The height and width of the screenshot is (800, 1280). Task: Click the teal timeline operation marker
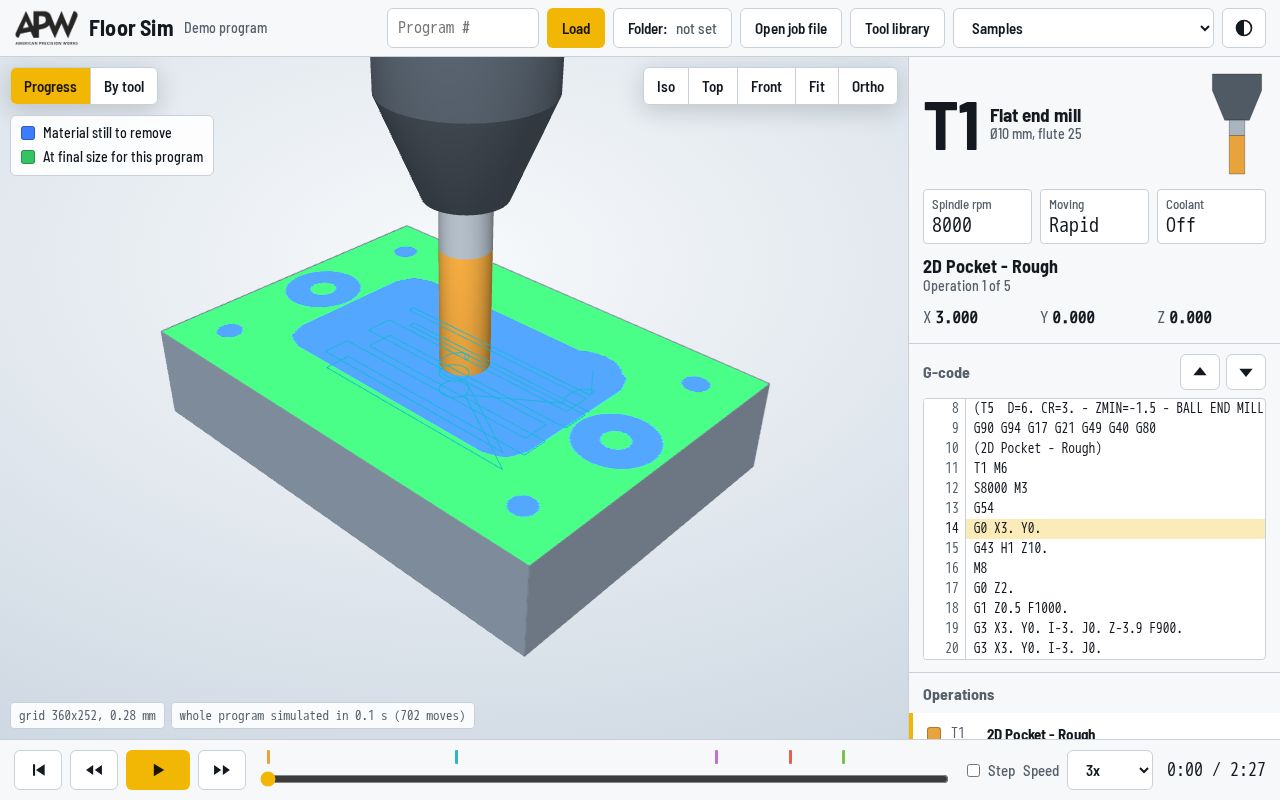point(456,757)
